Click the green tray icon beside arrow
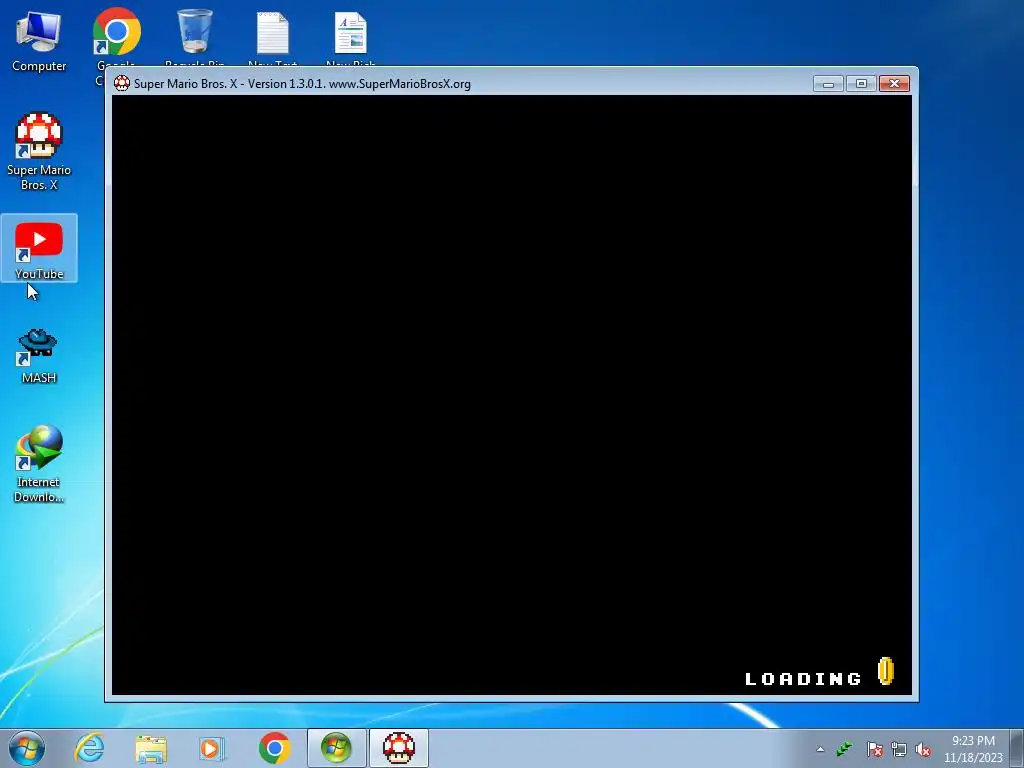1024x768 pixels. coord(844,748)
